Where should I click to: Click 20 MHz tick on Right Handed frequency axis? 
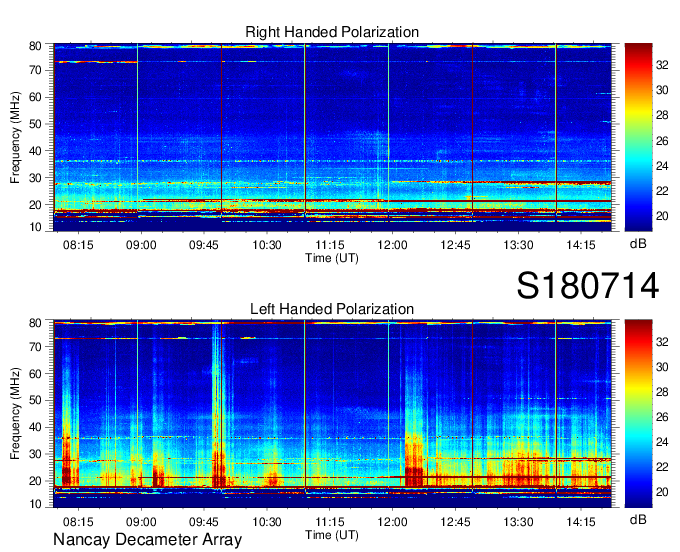36,205
